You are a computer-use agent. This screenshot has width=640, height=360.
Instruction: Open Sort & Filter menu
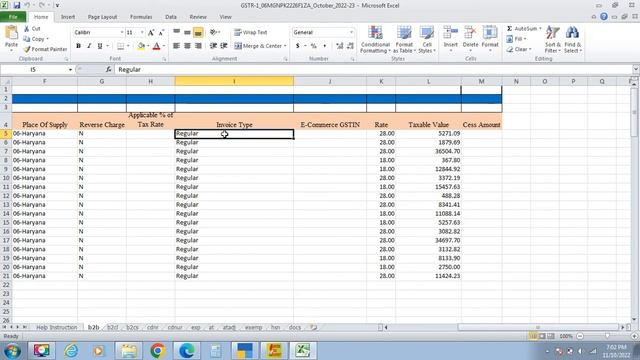pos(553,39)
